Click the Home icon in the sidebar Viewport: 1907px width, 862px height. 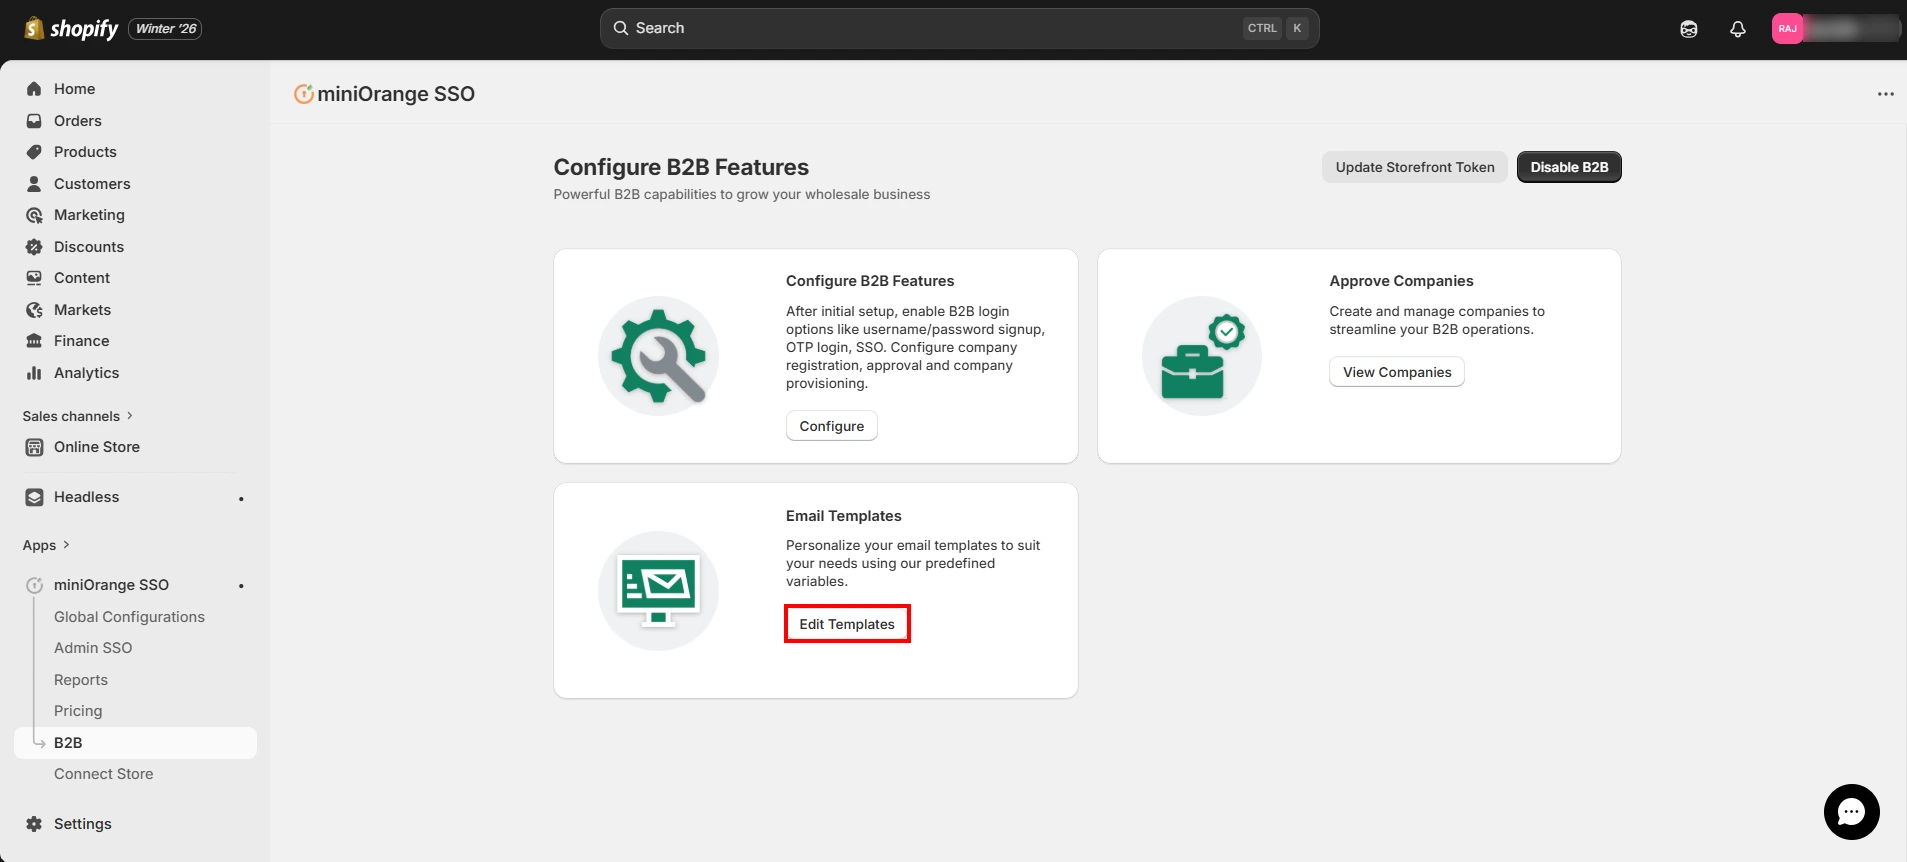(x=34, y=89)
